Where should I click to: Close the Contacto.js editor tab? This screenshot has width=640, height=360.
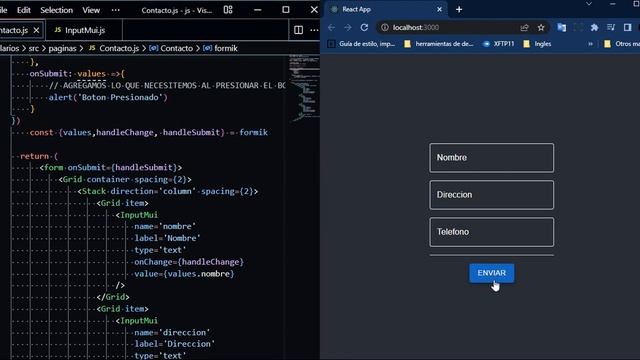tap(36, 30)
